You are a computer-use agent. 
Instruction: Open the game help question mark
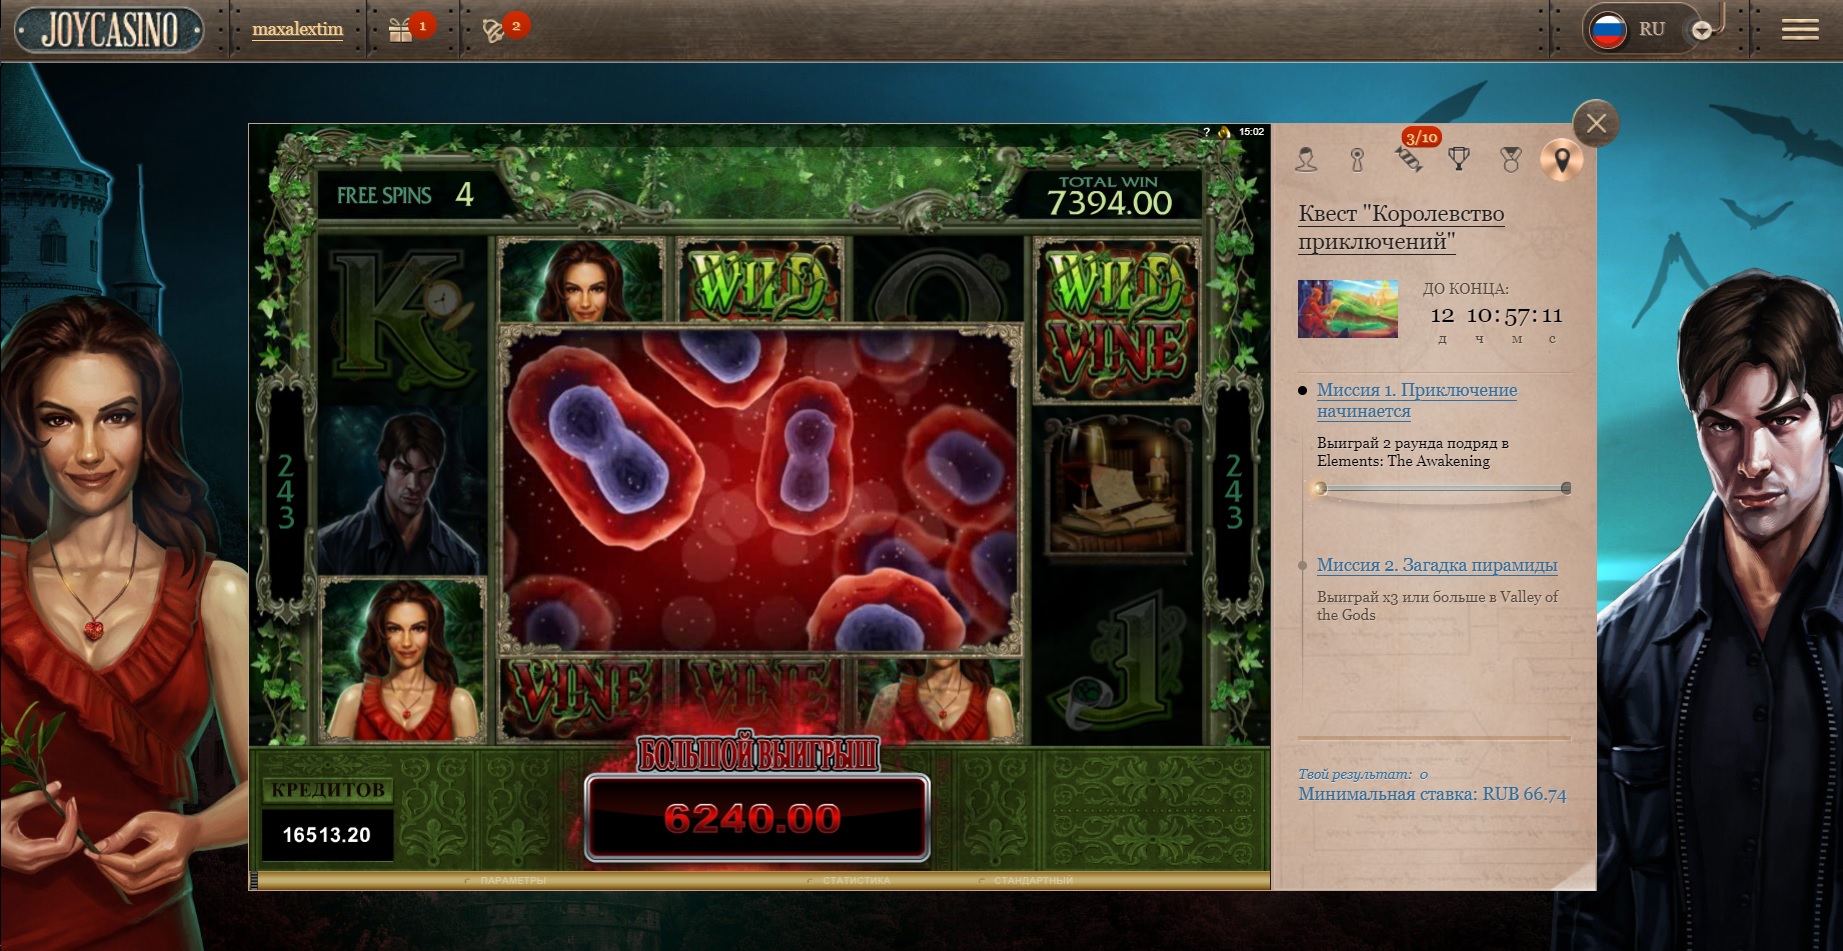click(1206, 132)
